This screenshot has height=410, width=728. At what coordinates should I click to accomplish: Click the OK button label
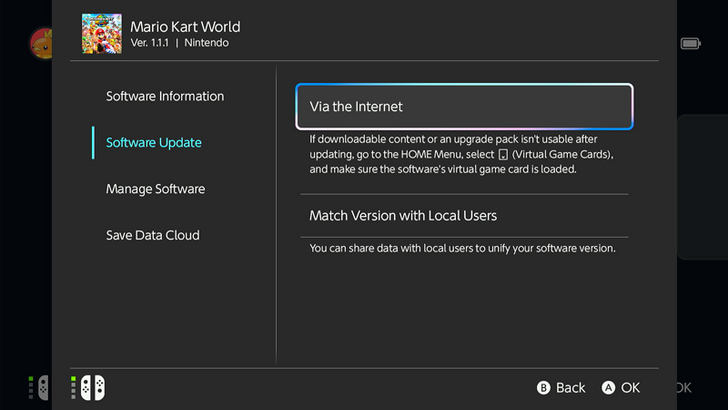click(x=630, y=388)
